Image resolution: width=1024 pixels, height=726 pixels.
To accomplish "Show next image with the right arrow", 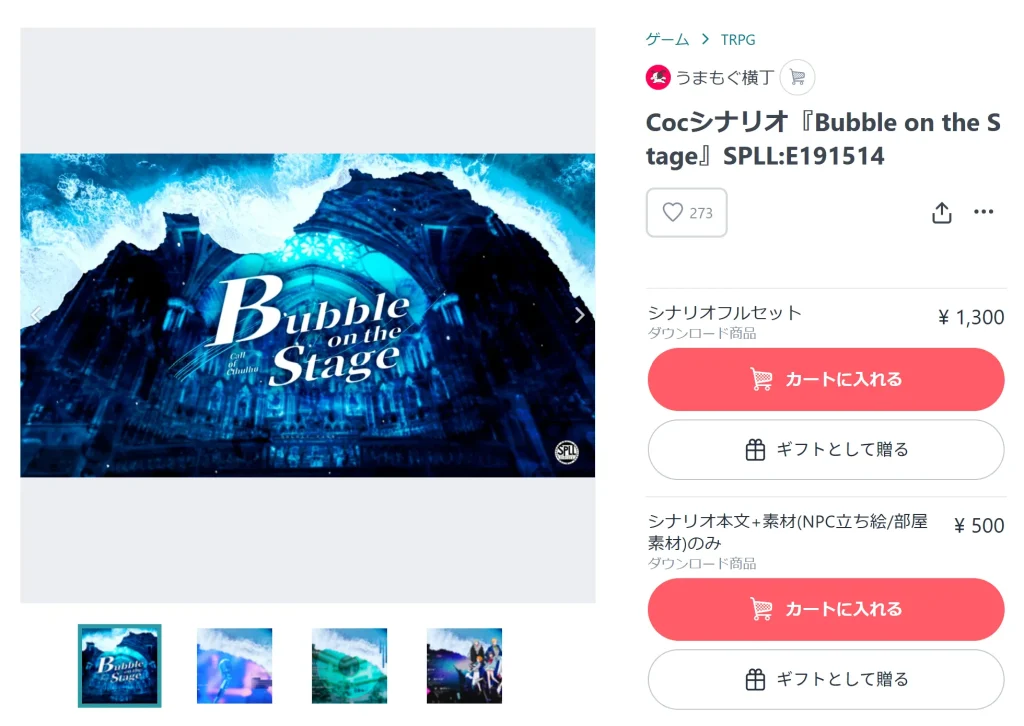I will click(579, 315).
